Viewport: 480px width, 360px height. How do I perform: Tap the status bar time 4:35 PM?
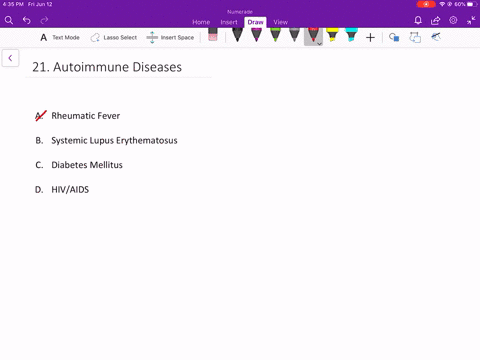13,4
